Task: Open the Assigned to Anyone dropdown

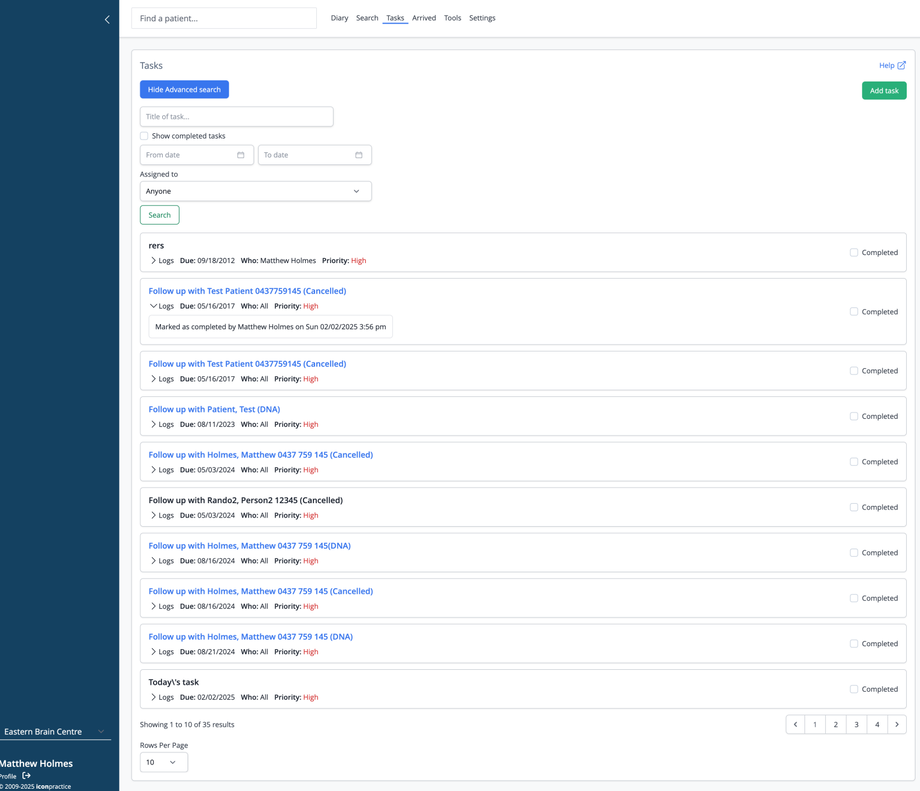Action: [255, 191]
